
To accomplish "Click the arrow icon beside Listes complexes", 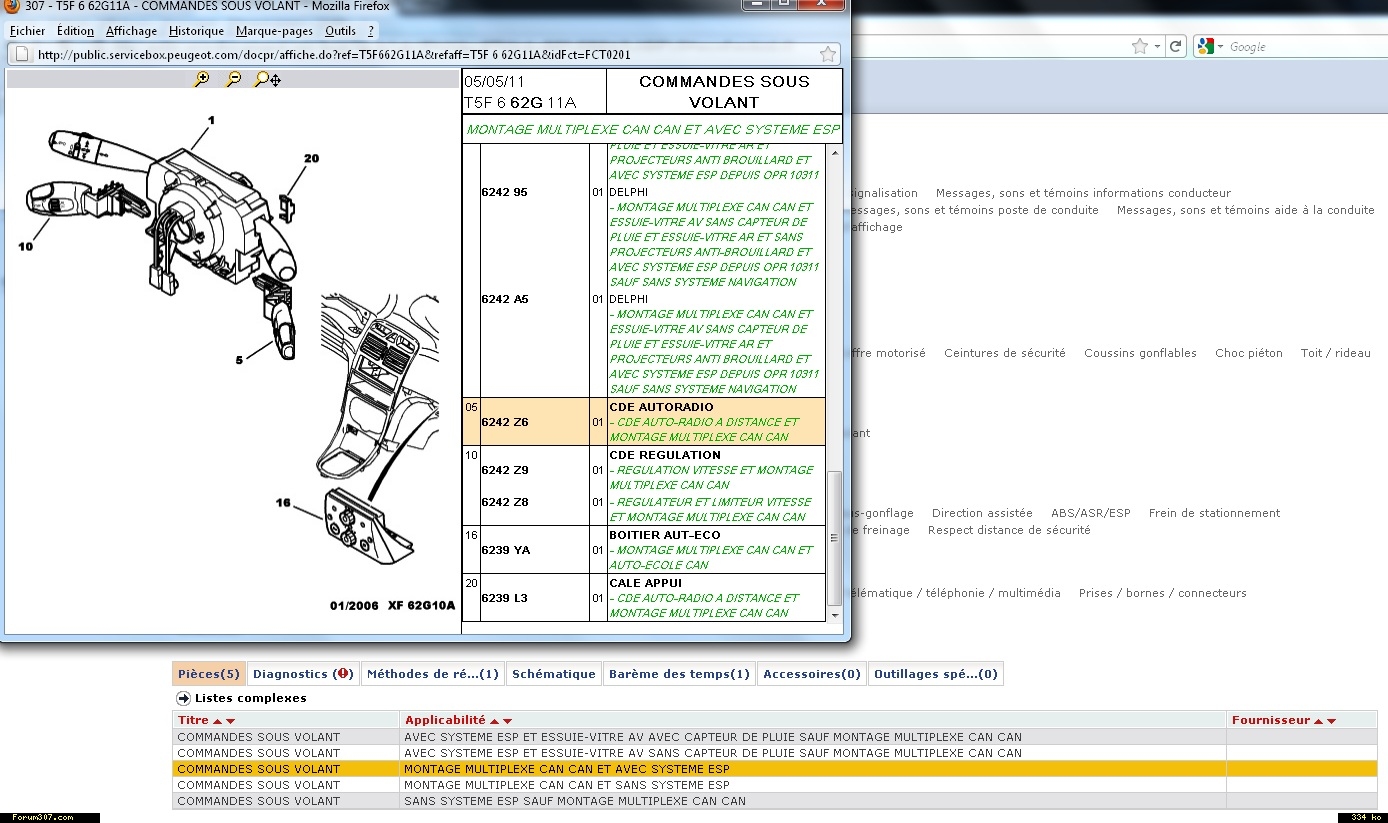I will [x=183, y=698].
